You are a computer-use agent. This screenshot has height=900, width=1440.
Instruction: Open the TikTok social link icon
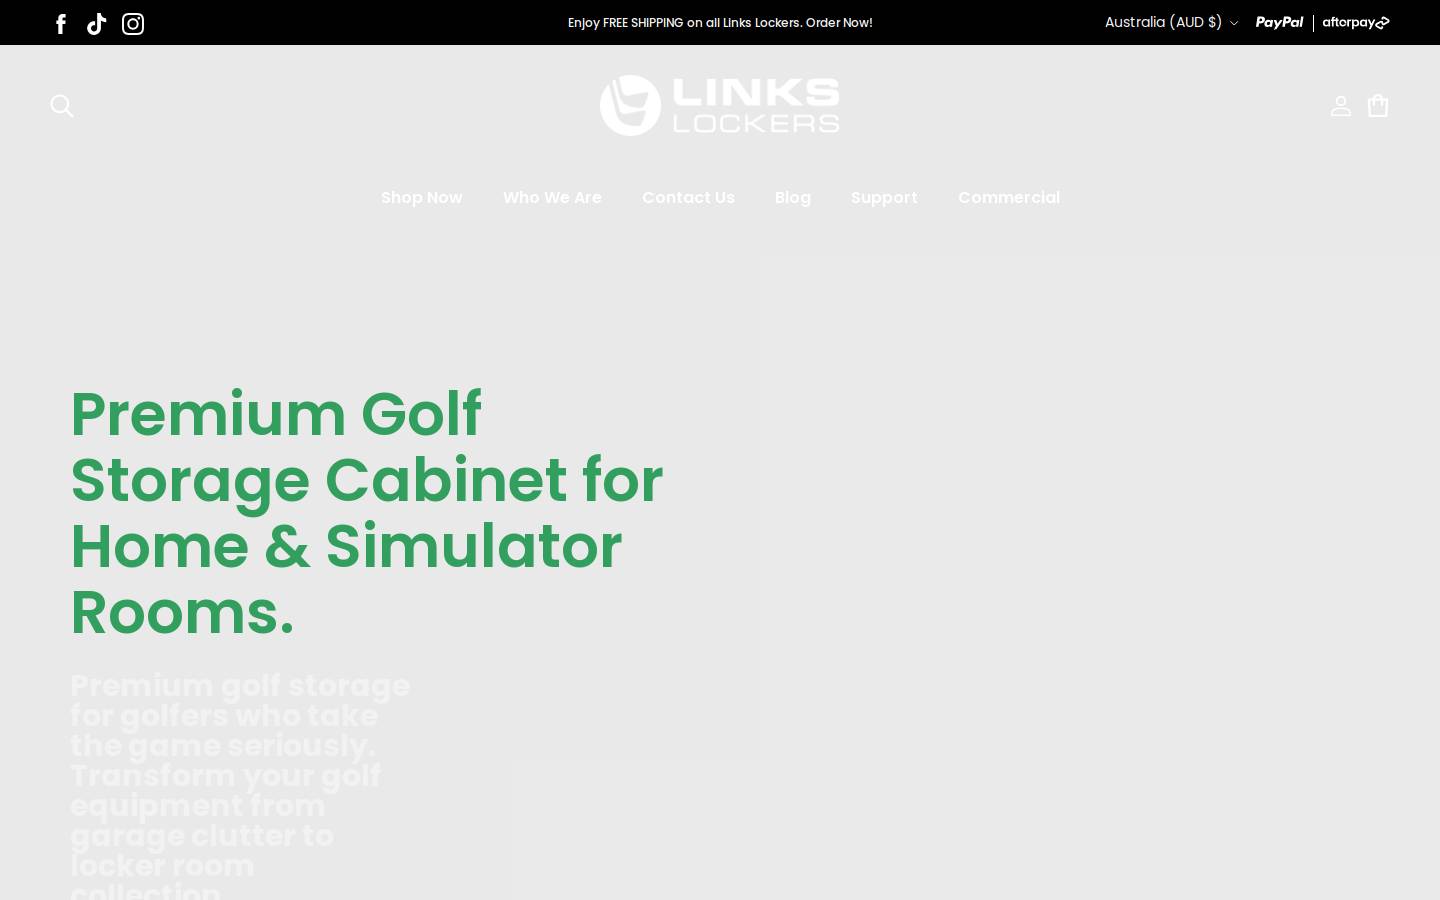pyautogui.click(x=97, y=23)
